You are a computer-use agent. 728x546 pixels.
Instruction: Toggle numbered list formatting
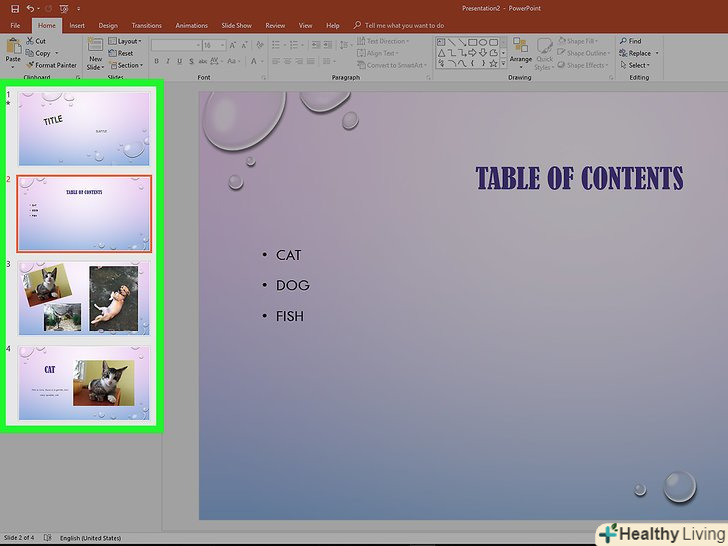293,45
